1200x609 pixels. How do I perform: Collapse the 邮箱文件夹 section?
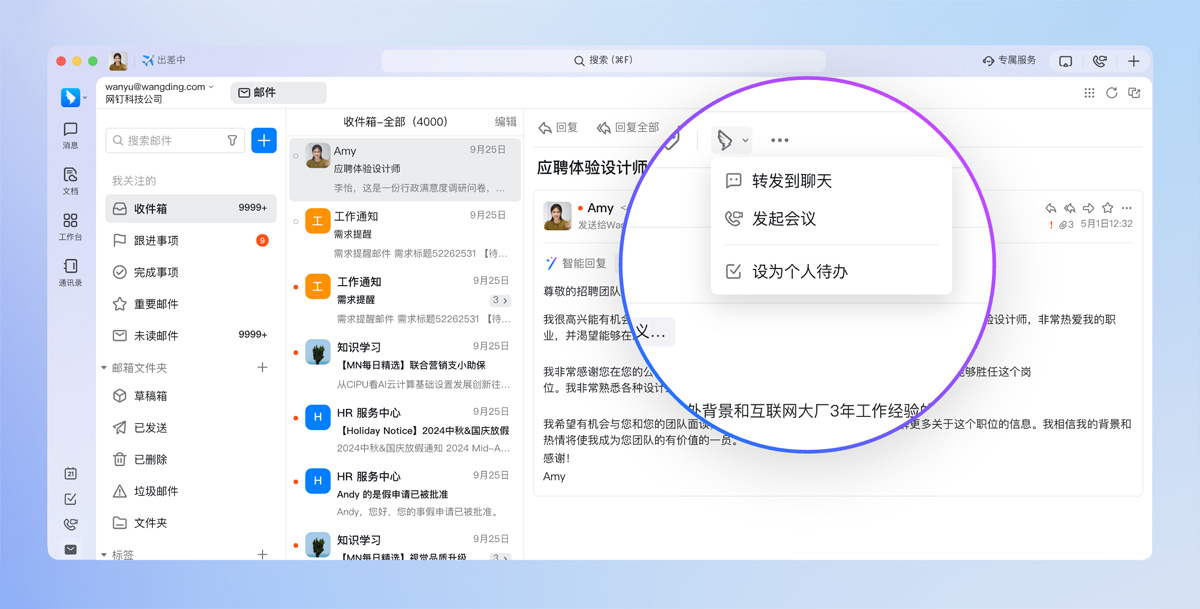tap(104, 368)
